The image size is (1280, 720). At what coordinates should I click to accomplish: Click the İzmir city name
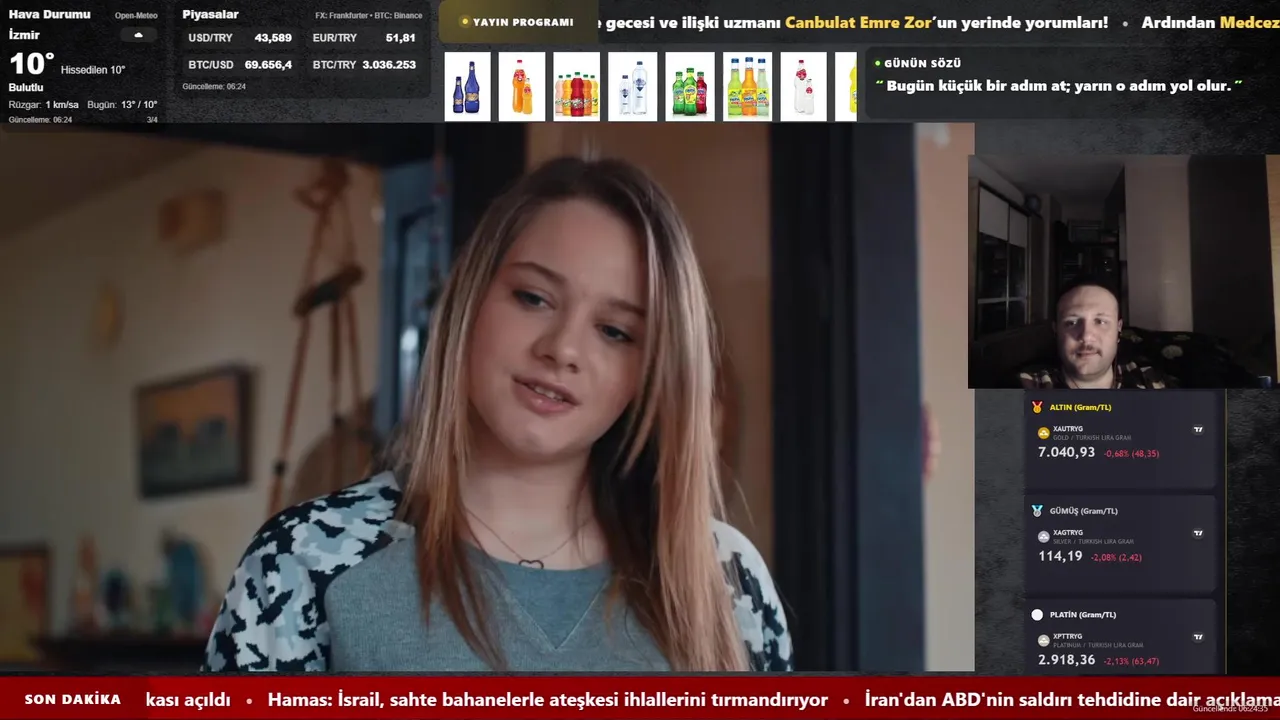24,35
